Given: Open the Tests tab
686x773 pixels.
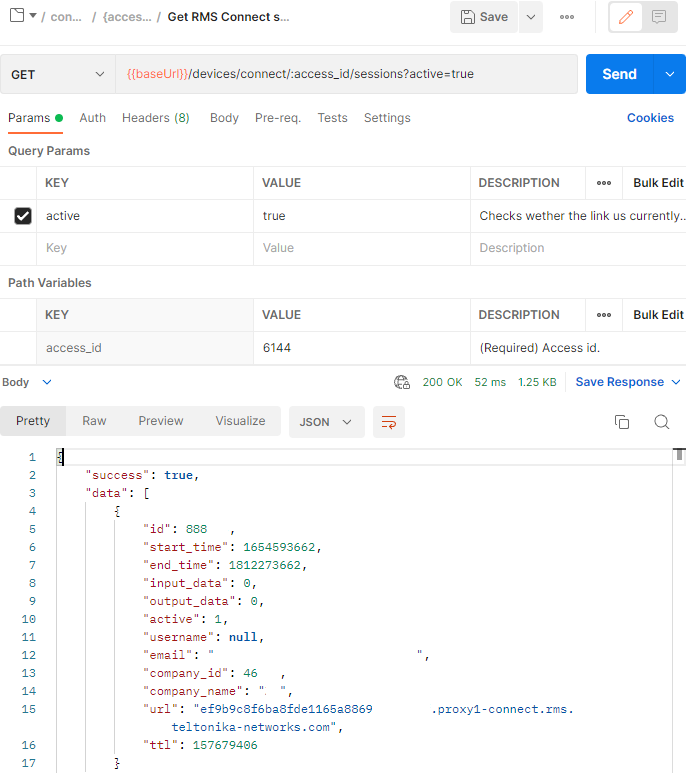Looking at the screenshot, I should click(x=332, y=118).
